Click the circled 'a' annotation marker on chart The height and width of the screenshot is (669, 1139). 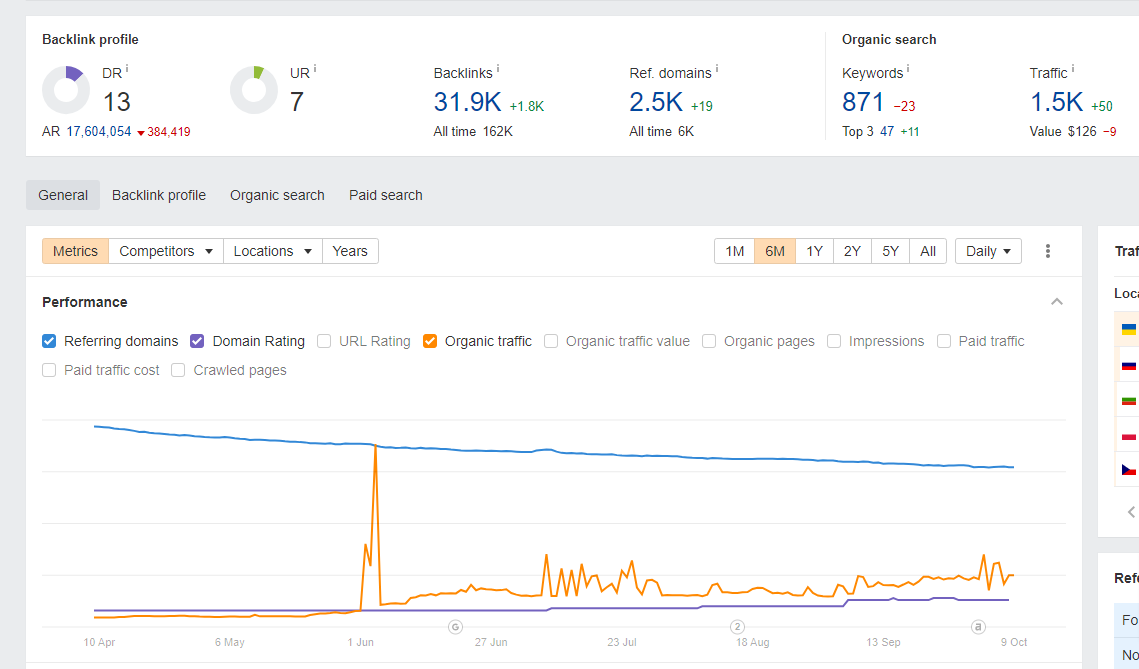(x=979, y=627)
